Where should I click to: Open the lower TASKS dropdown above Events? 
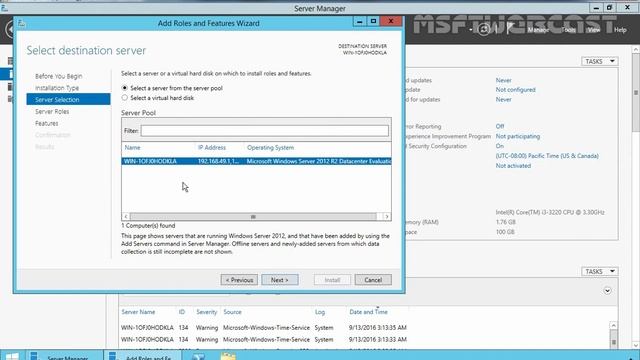point(600,271)
